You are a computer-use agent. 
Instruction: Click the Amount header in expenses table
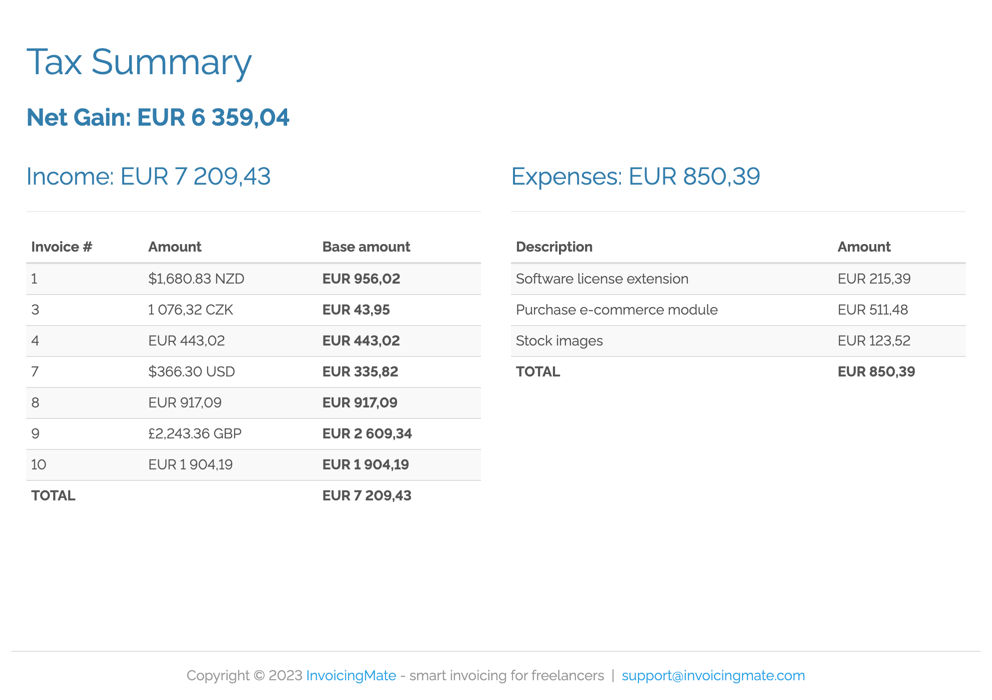pyautogui.click(x=864, y=246)
